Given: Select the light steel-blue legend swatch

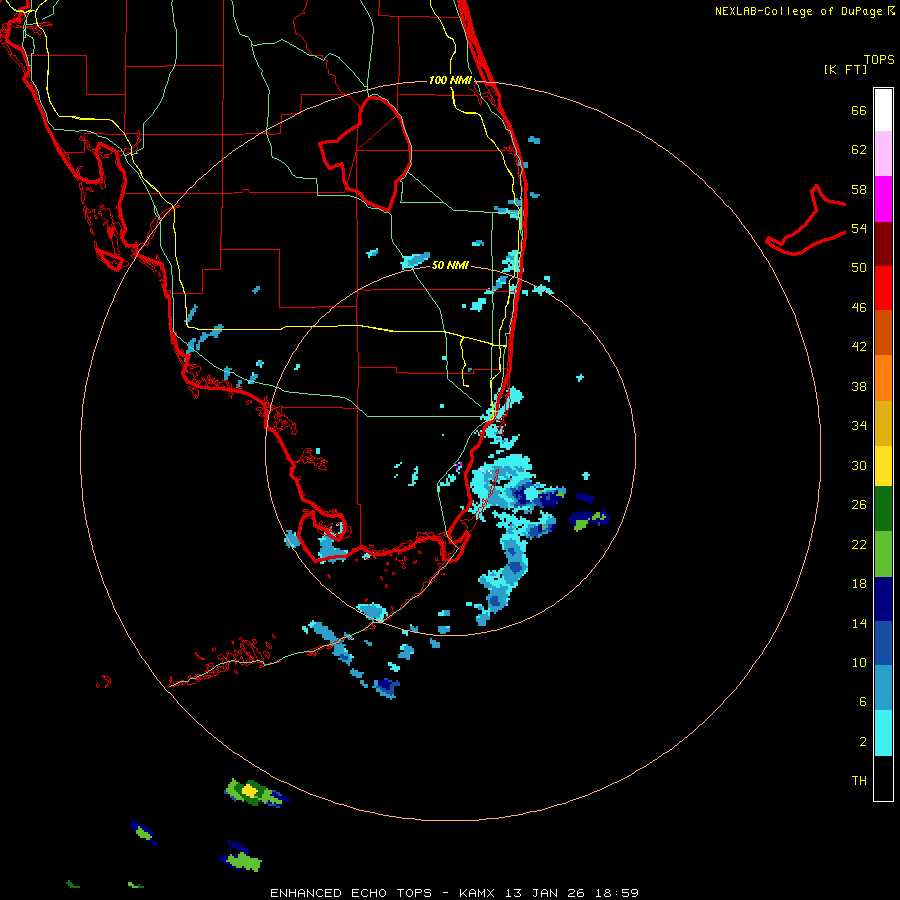Looking at the screenshot, I should click(x=883, y=688).
